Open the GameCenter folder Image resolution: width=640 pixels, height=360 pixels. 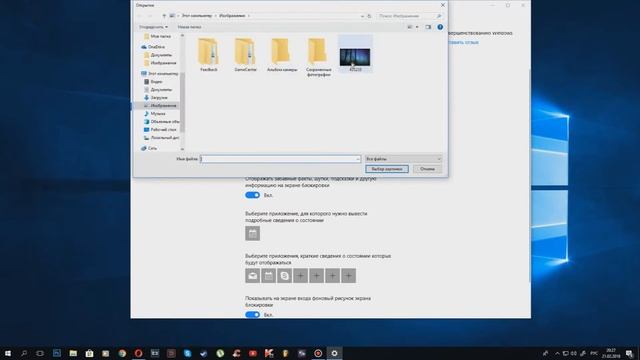(245, 55)
